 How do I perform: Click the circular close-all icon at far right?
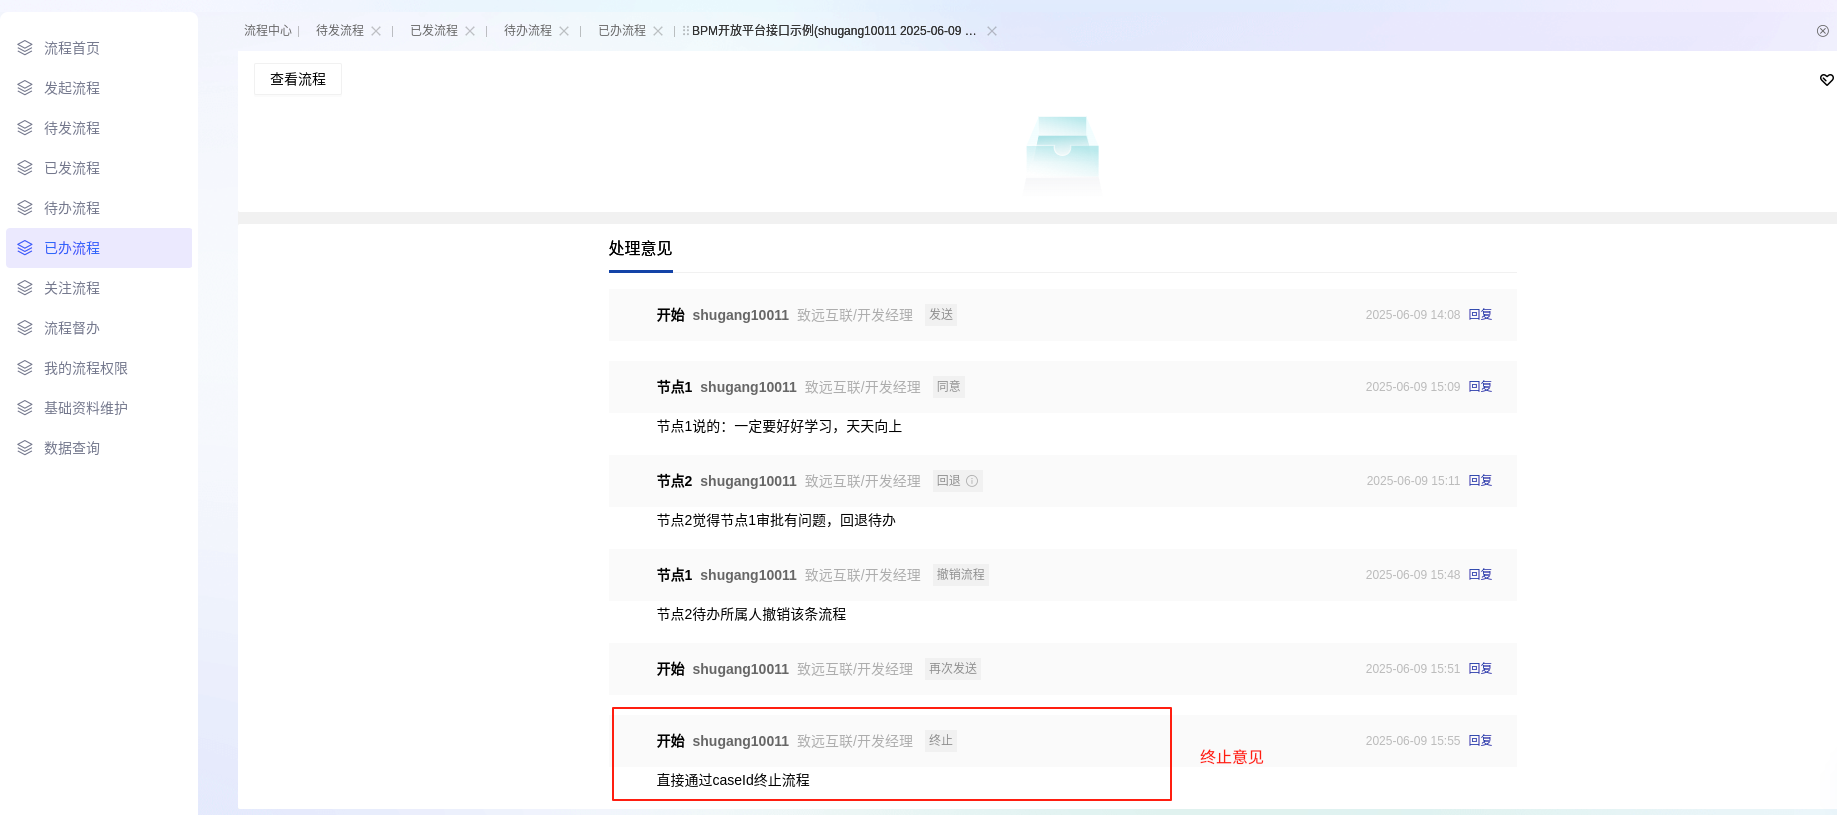pos(1823,31)
